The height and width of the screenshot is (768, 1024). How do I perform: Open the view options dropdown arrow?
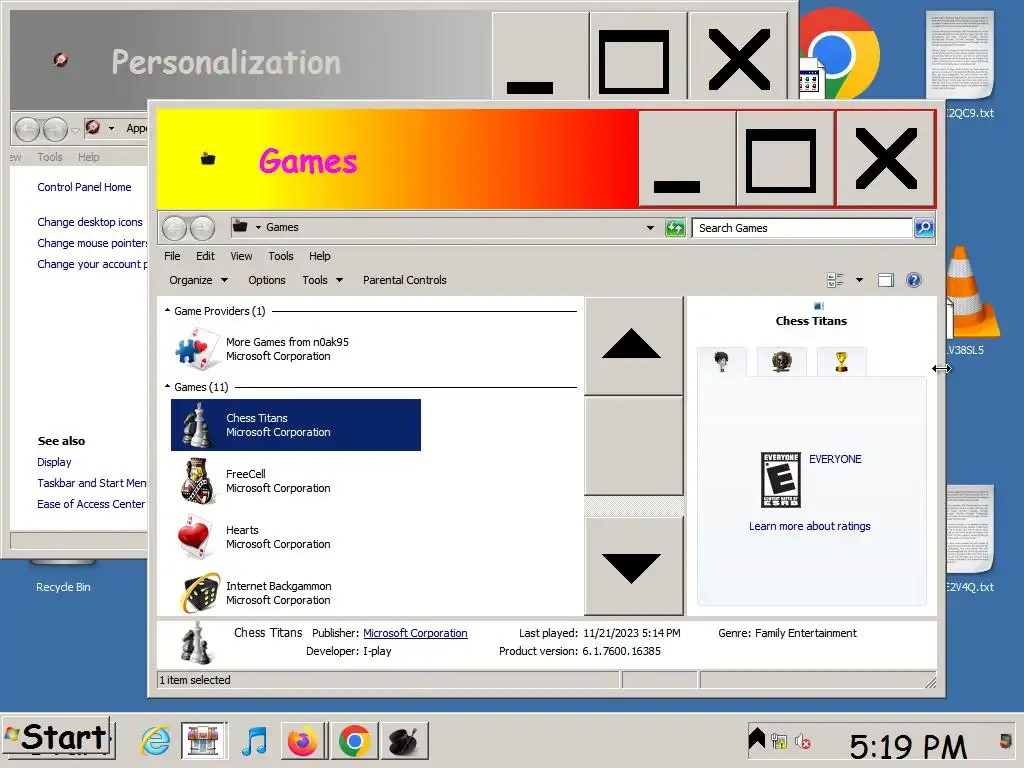(859, 280)
